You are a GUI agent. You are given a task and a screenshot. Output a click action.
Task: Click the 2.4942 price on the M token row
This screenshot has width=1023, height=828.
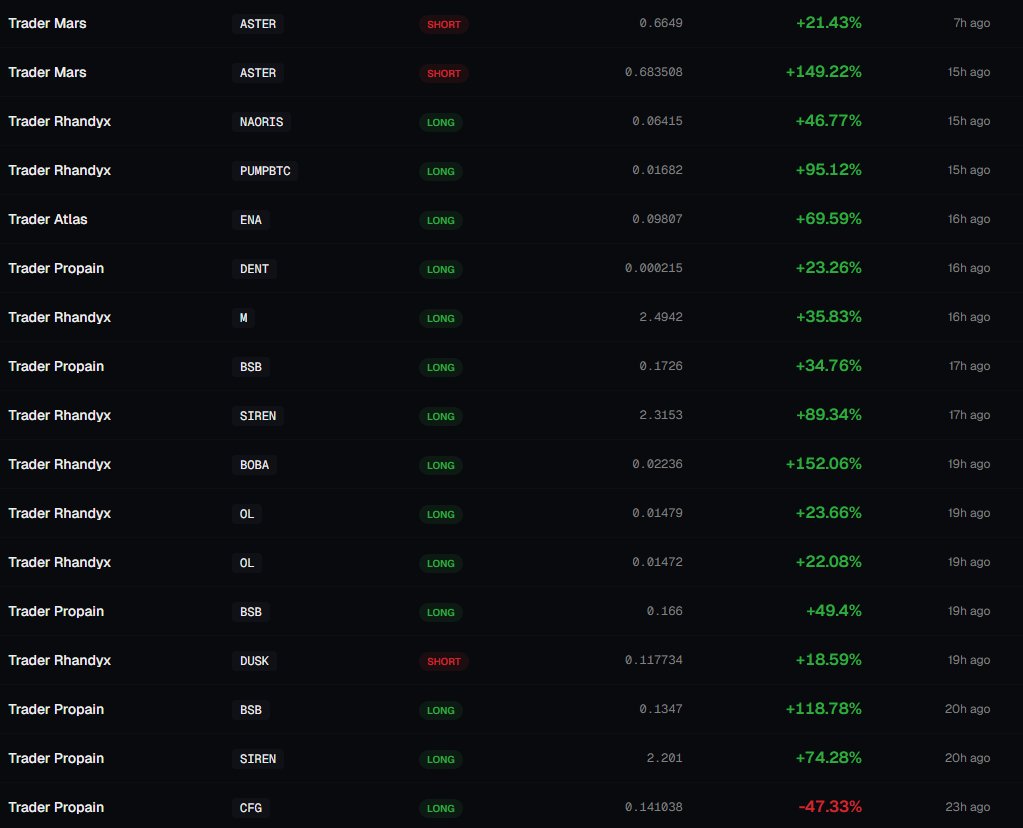click(x=660, y=317)
